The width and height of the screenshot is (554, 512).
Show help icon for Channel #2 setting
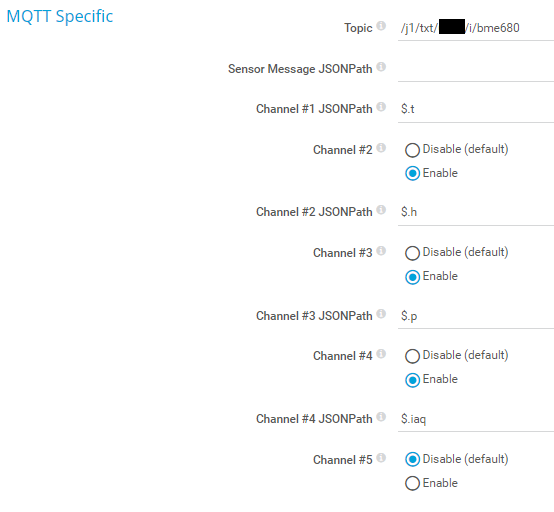point(381,148)
